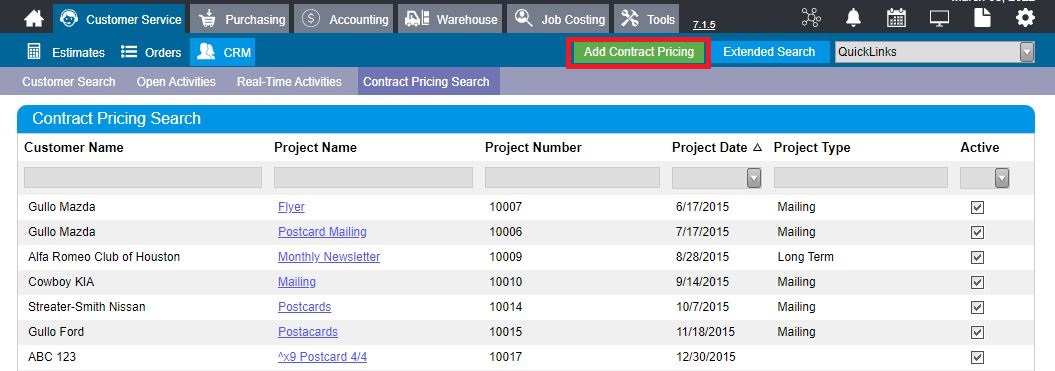Select project number 10014 cell
Viewport: 1055px width, 371px height.
[505, 306]
